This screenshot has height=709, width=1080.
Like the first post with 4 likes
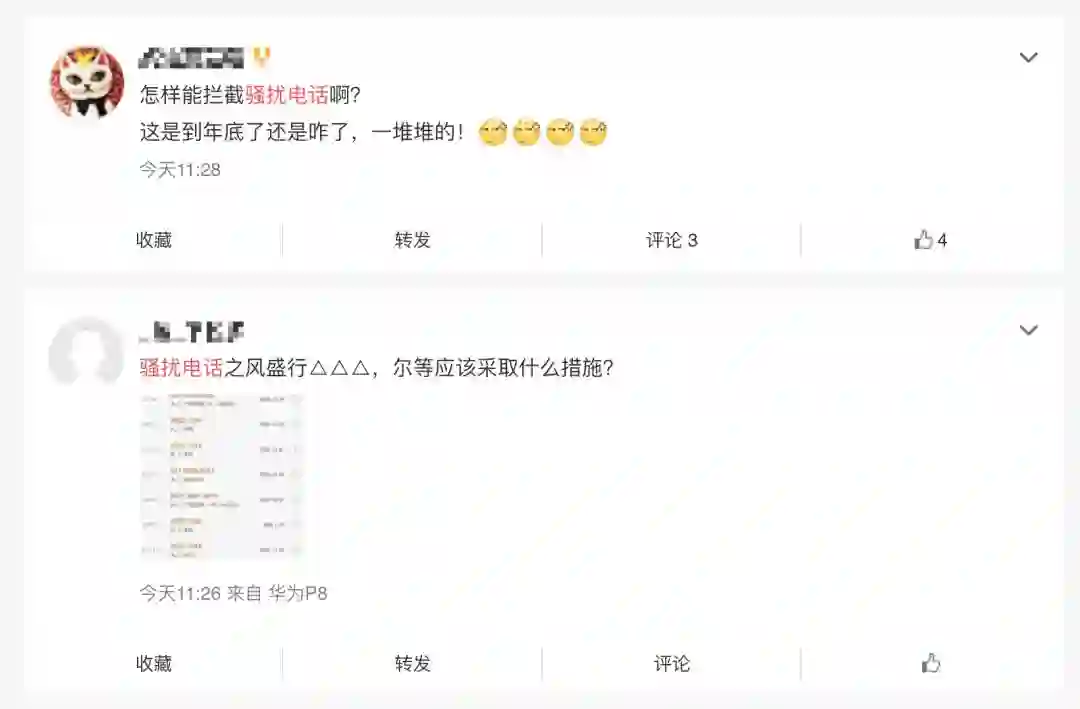click(931, 240)
